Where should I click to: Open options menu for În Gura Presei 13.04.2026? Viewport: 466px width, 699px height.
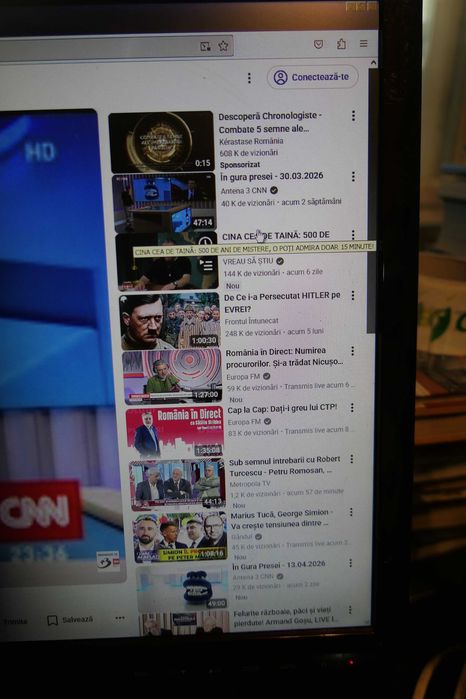(x=351, y=563)
